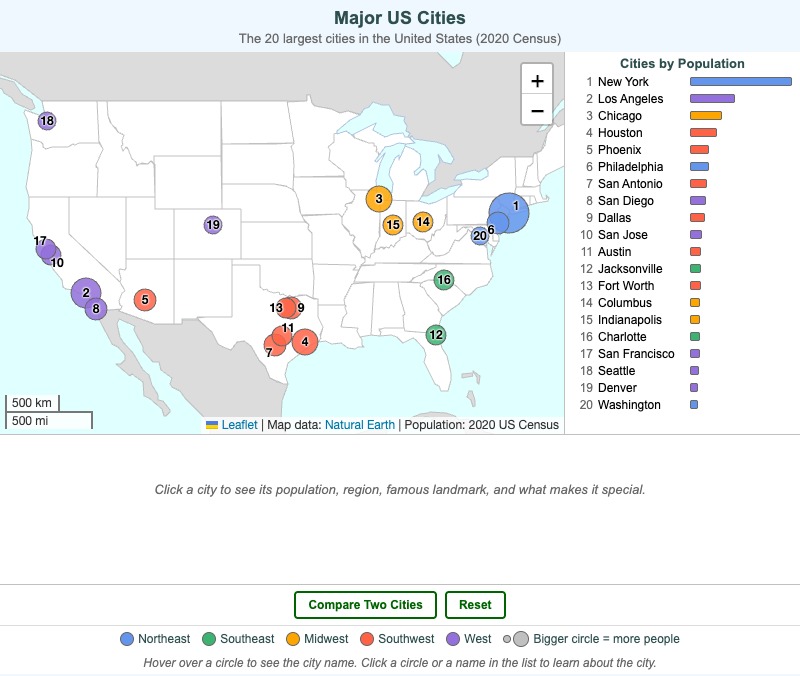Click the Charlotte marker numbered 16

coord(444,280)
